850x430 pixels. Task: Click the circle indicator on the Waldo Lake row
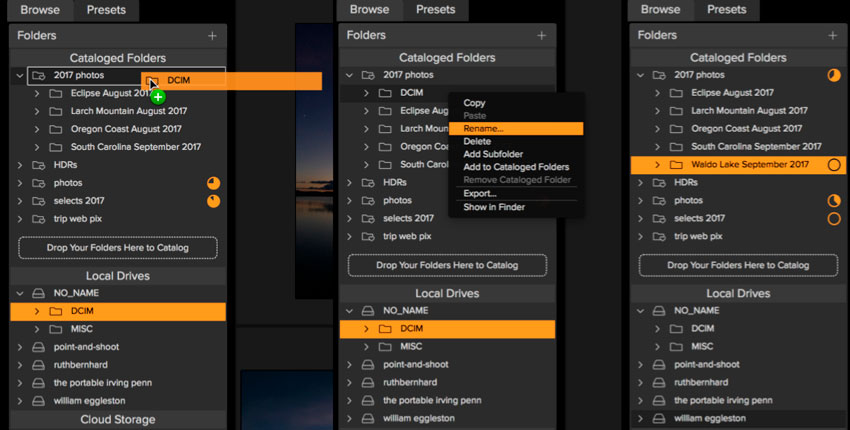click(x=834, y=165)
